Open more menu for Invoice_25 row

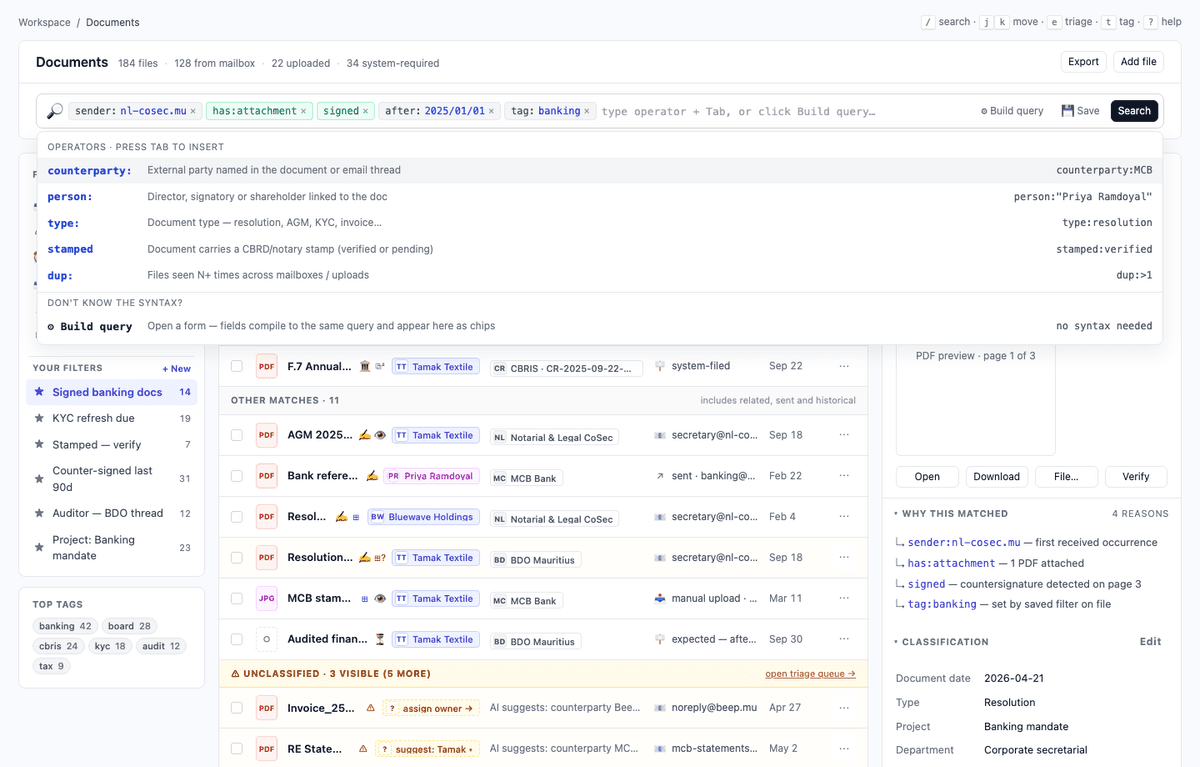click(845, 708)
